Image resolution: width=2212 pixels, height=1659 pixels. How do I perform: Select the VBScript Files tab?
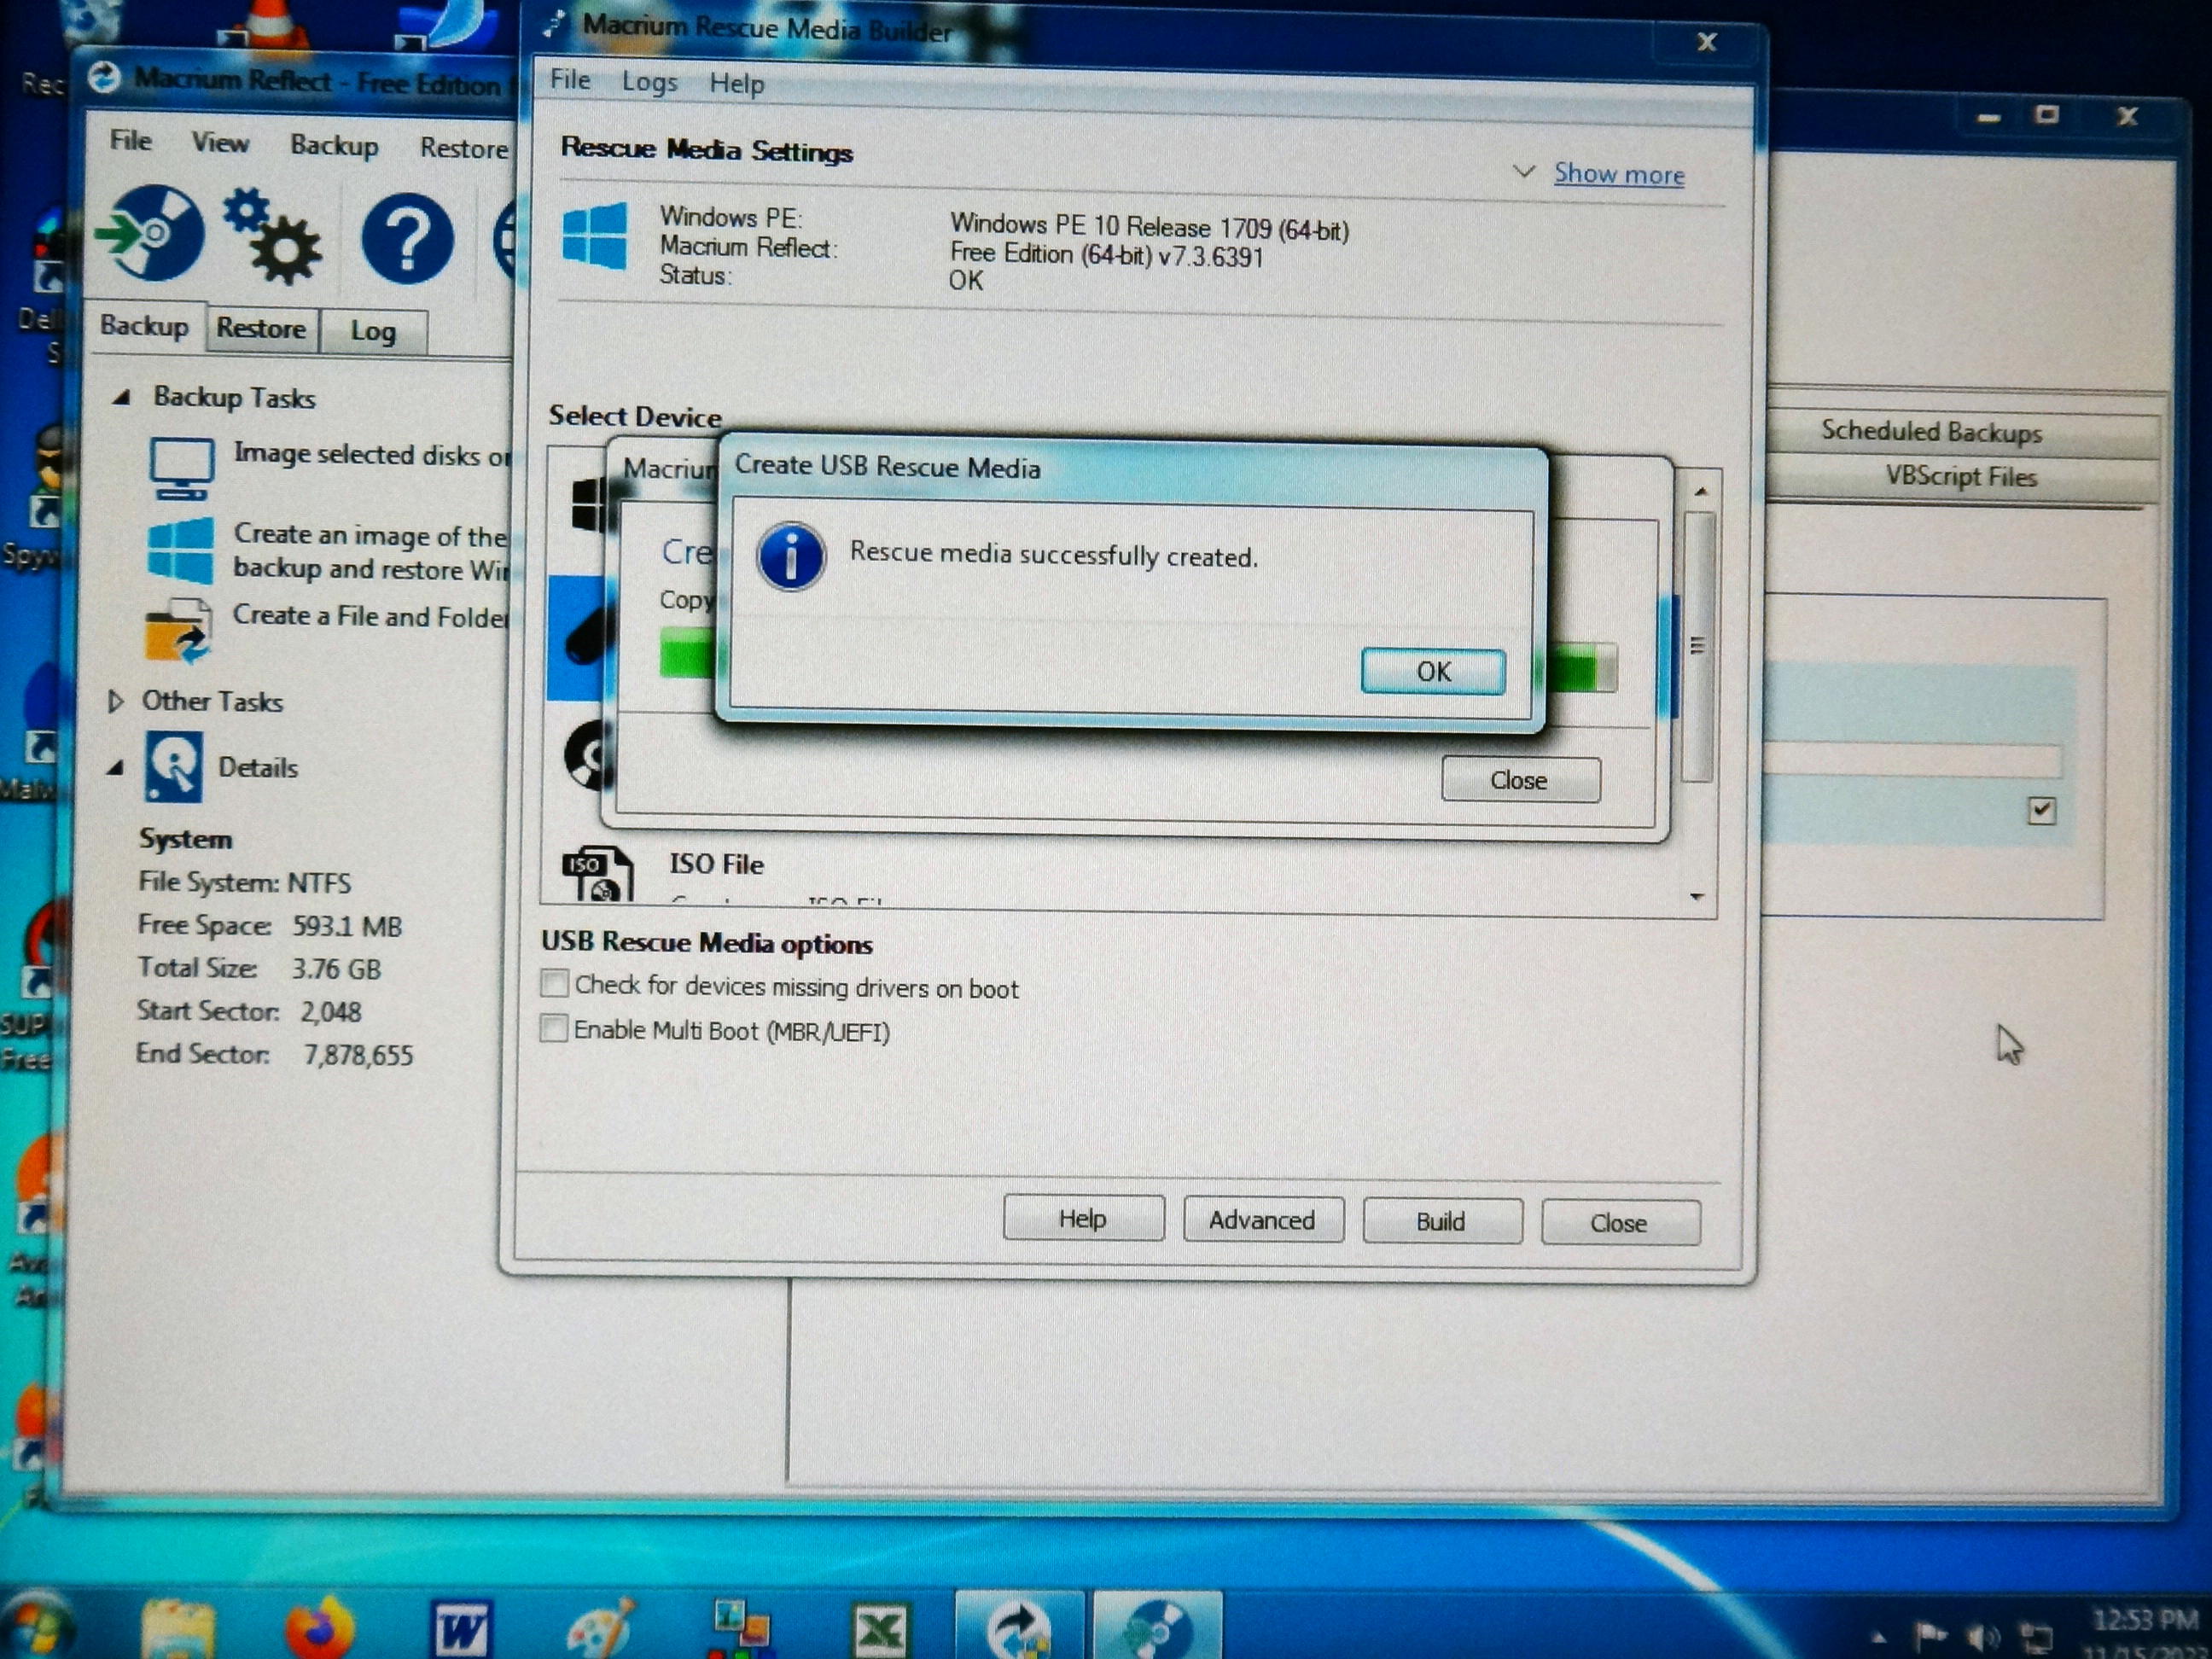(x=1960, y=476)
